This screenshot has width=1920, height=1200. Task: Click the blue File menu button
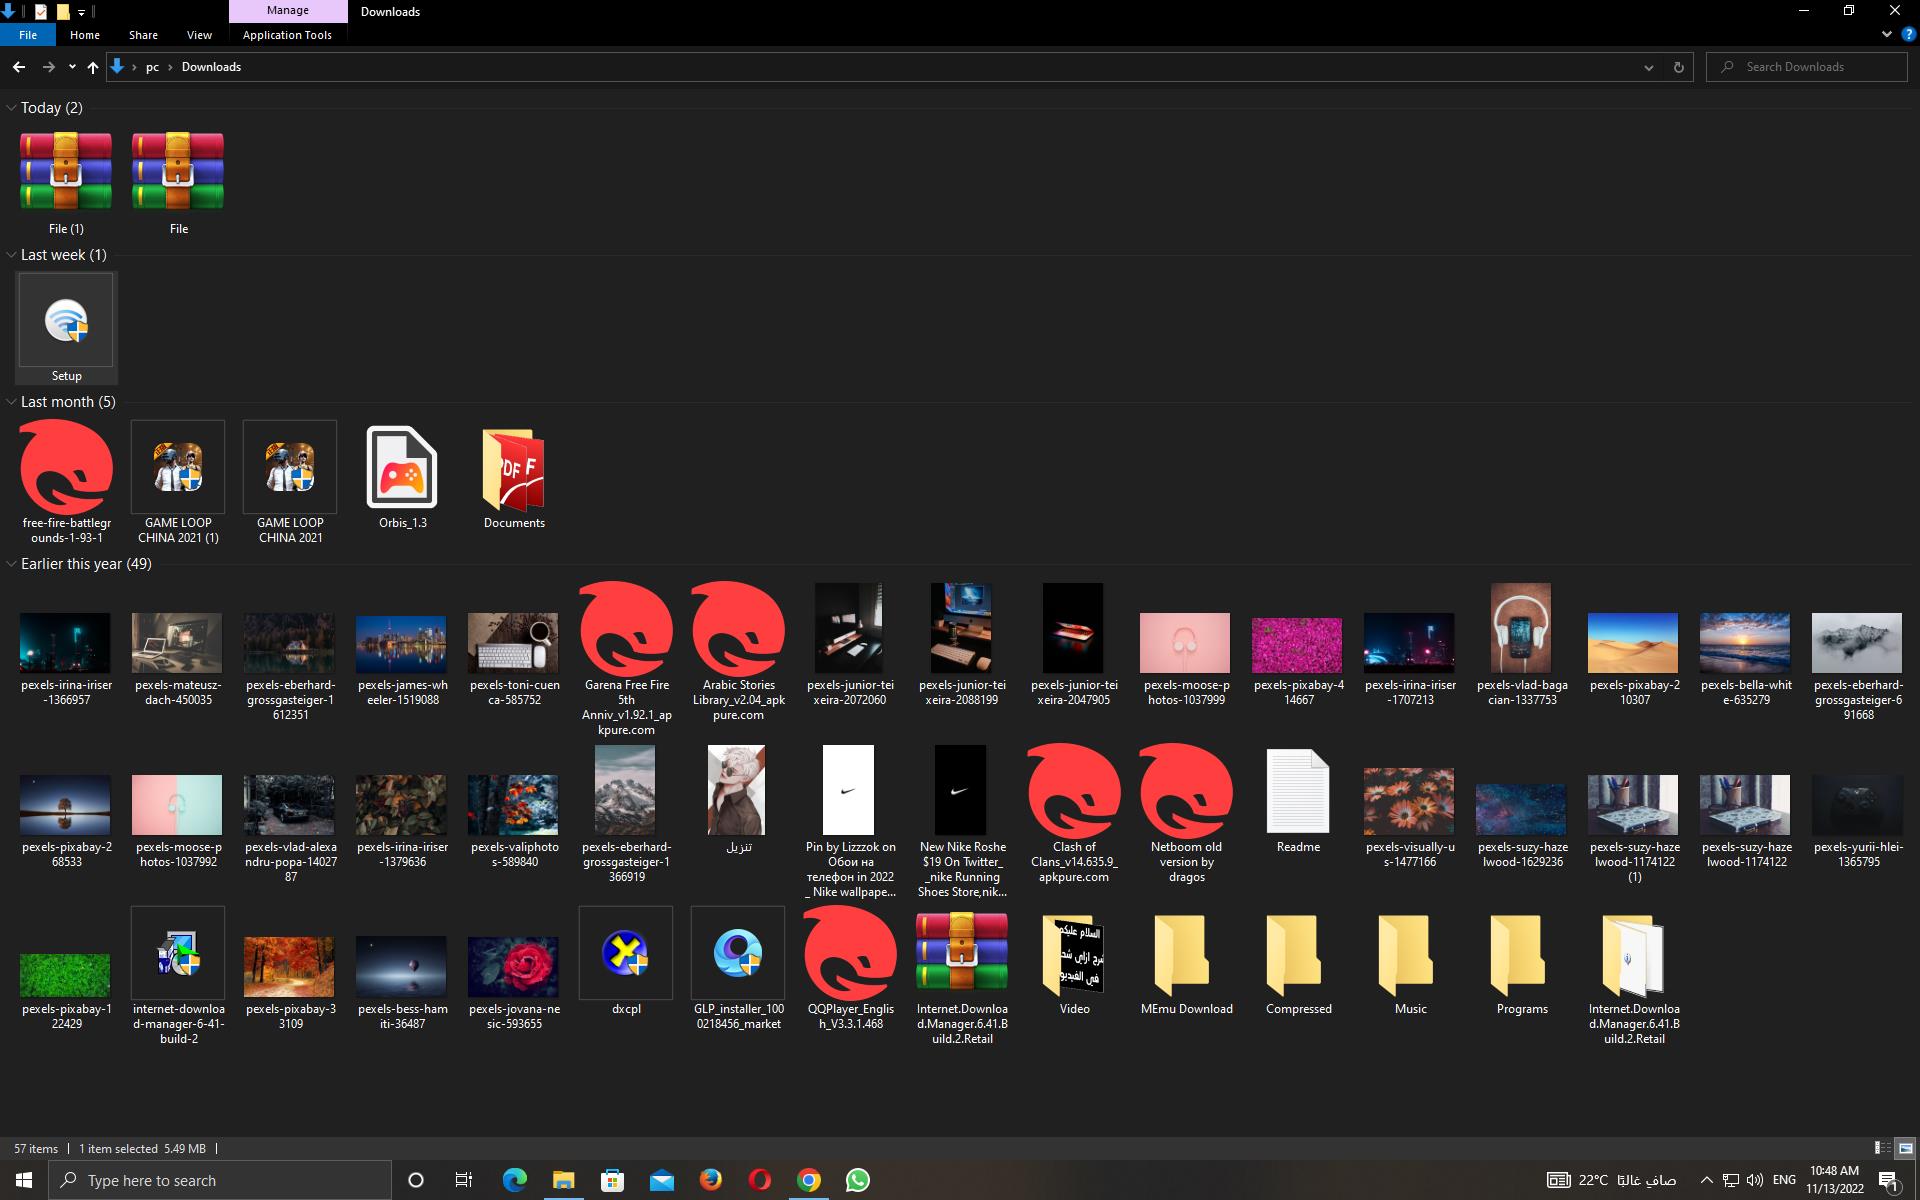point(28,35)
